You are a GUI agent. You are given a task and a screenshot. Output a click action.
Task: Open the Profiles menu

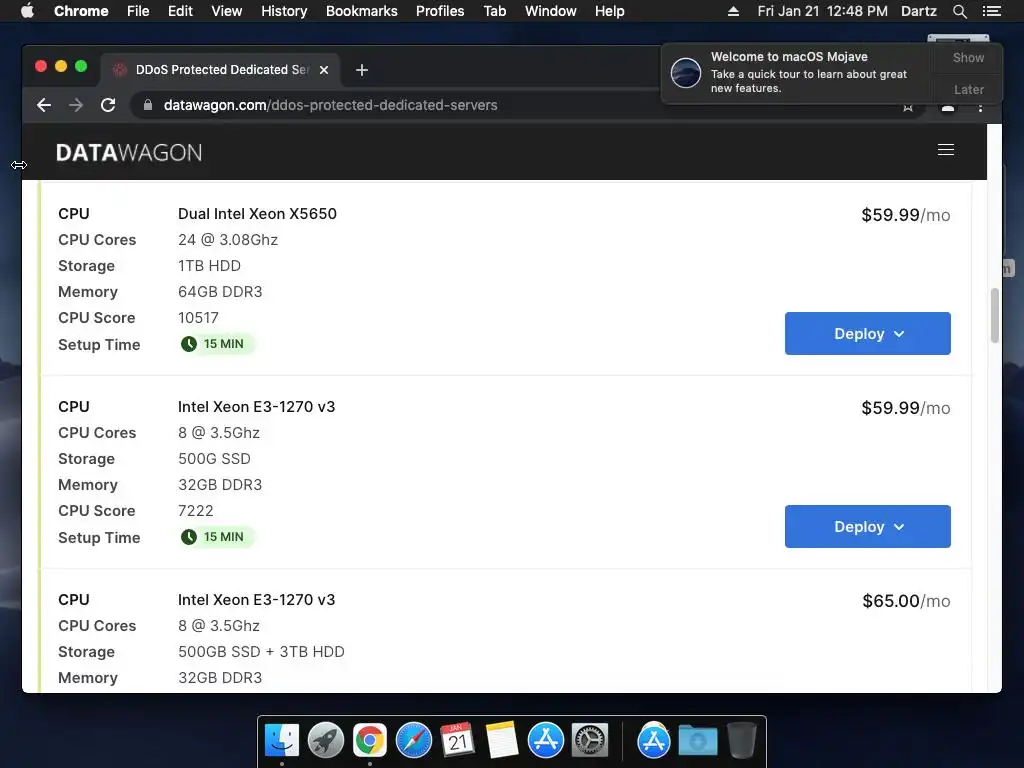440,11
